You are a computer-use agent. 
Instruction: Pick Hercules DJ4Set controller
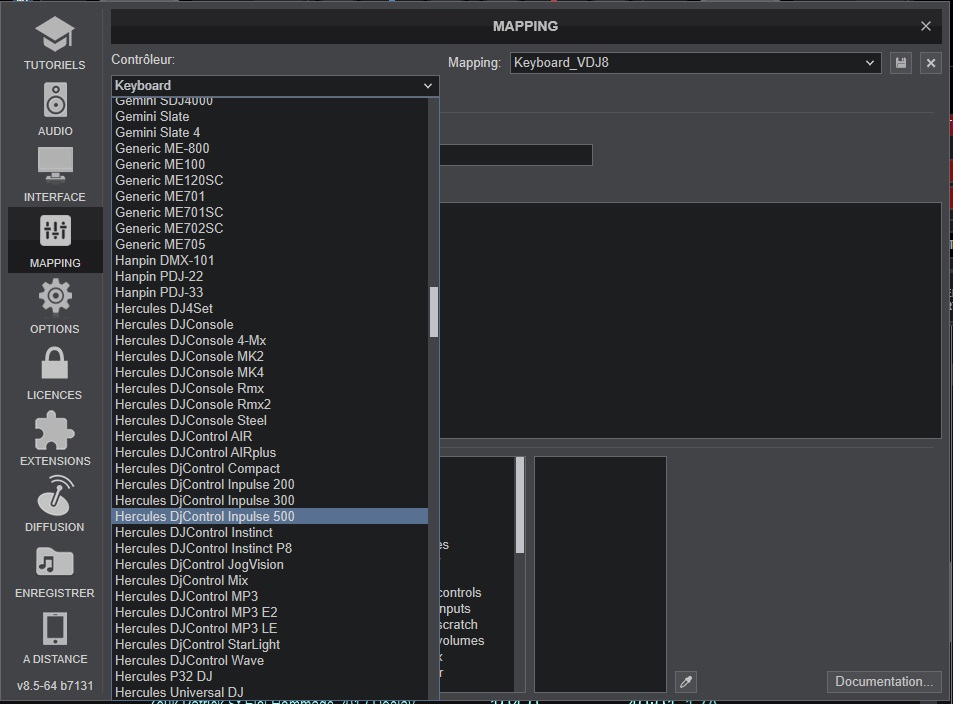(x=270, y=308)
